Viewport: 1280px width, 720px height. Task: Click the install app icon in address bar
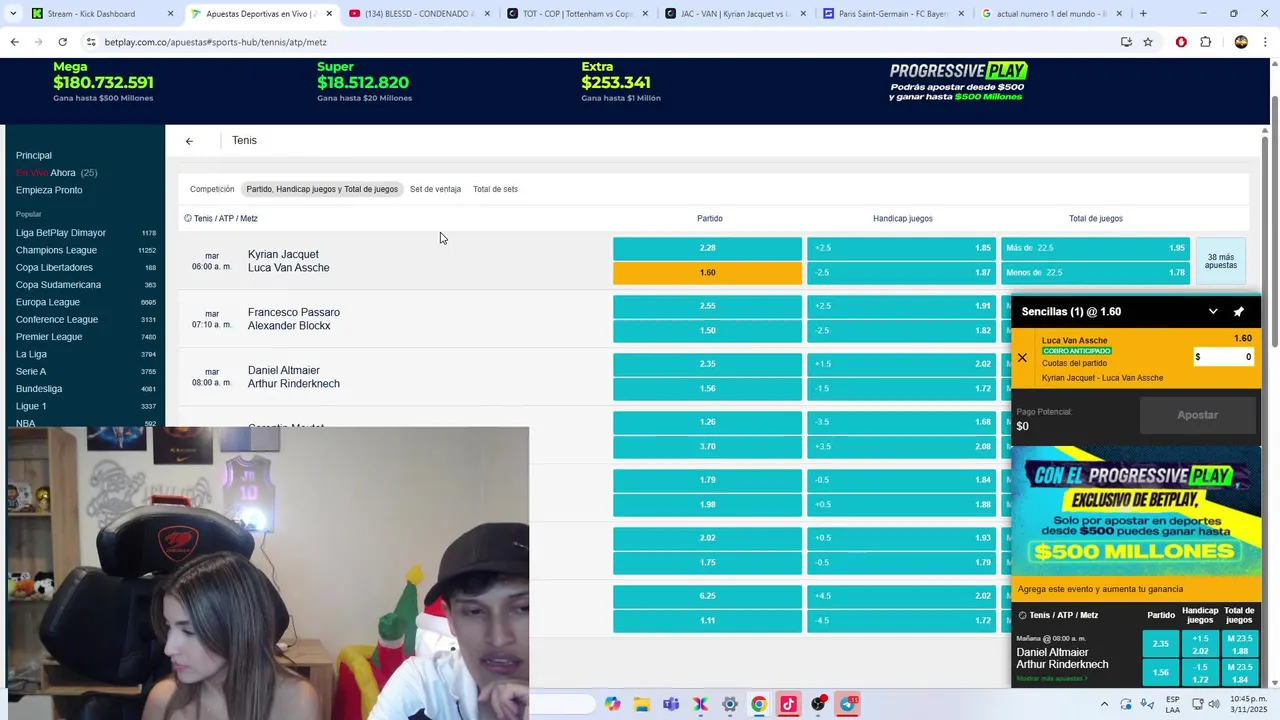click(x=1126, y=42)
